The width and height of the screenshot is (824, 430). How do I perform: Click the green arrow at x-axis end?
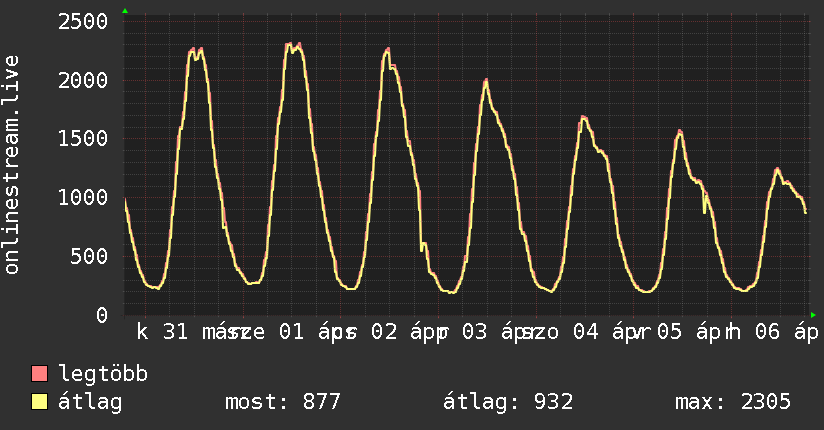point(812,314)
